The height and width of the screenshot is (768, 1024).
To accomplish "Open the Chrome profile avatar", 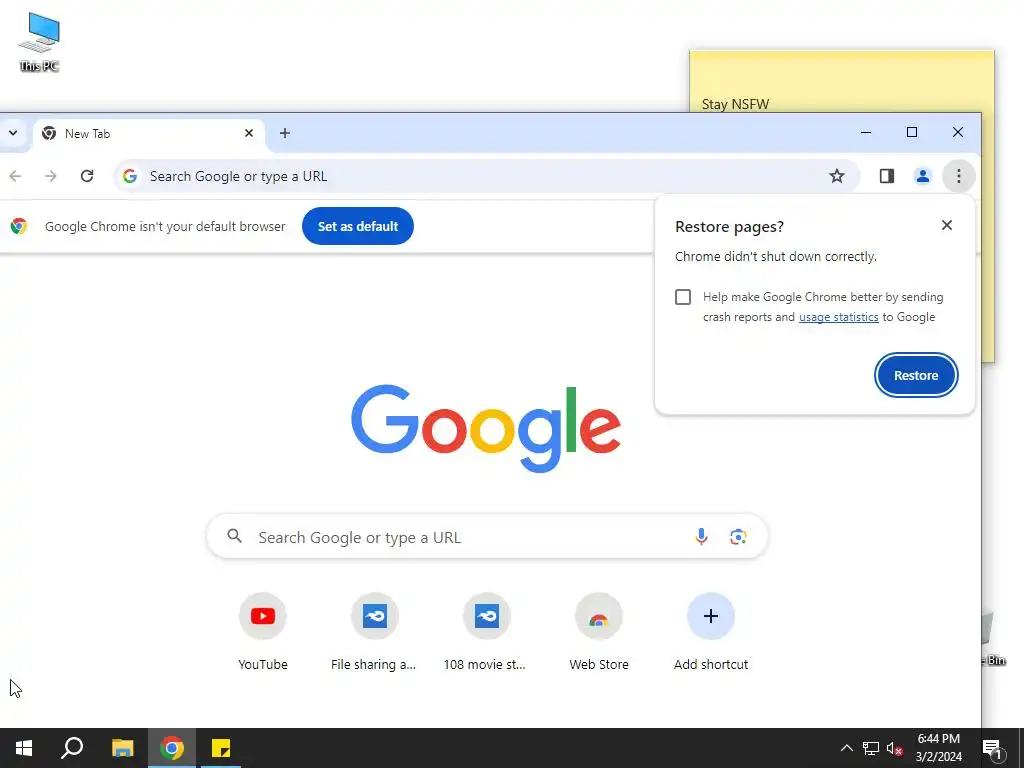I will pos(922,176).
